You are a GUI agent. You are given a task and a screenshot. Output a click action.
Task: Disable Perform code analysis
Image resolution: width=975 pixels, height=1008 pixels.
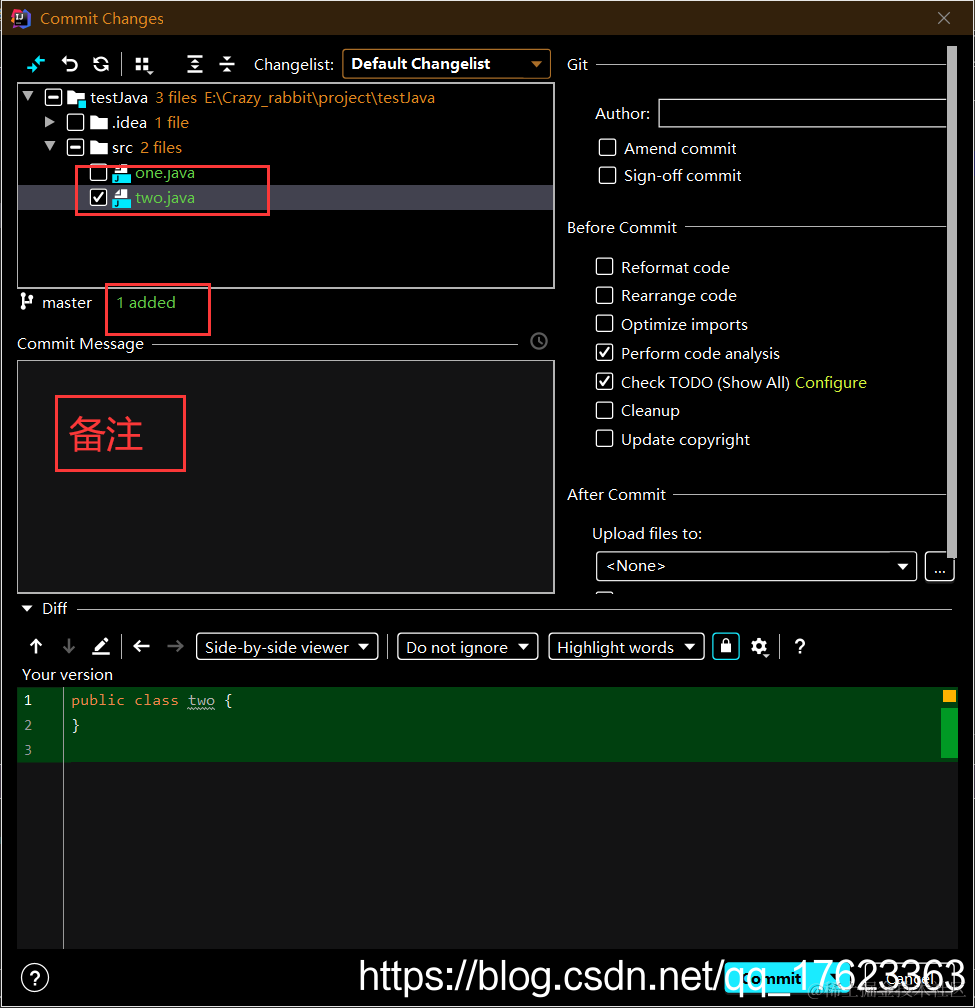tap(604, 352)
